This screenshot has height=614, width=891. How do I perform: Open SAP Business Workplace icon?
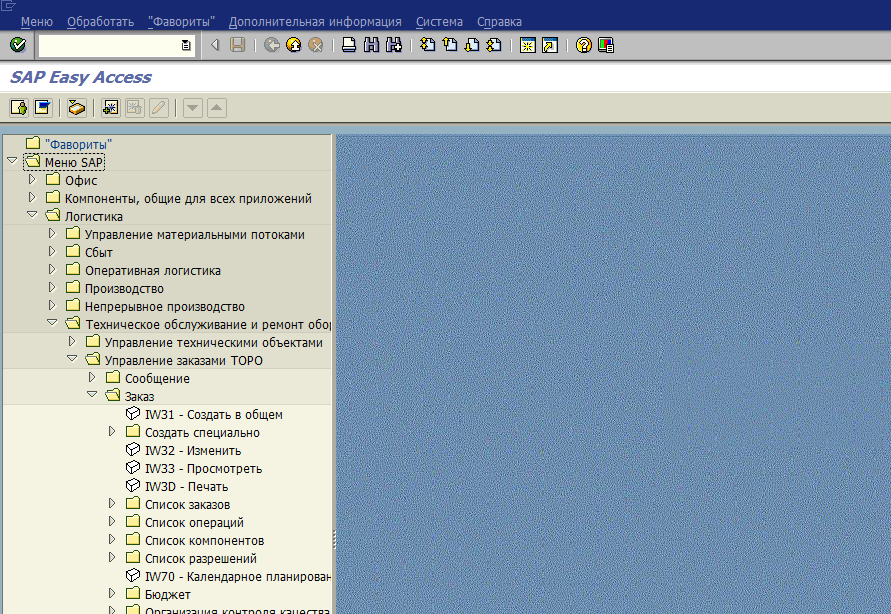[x=77, y=107]
